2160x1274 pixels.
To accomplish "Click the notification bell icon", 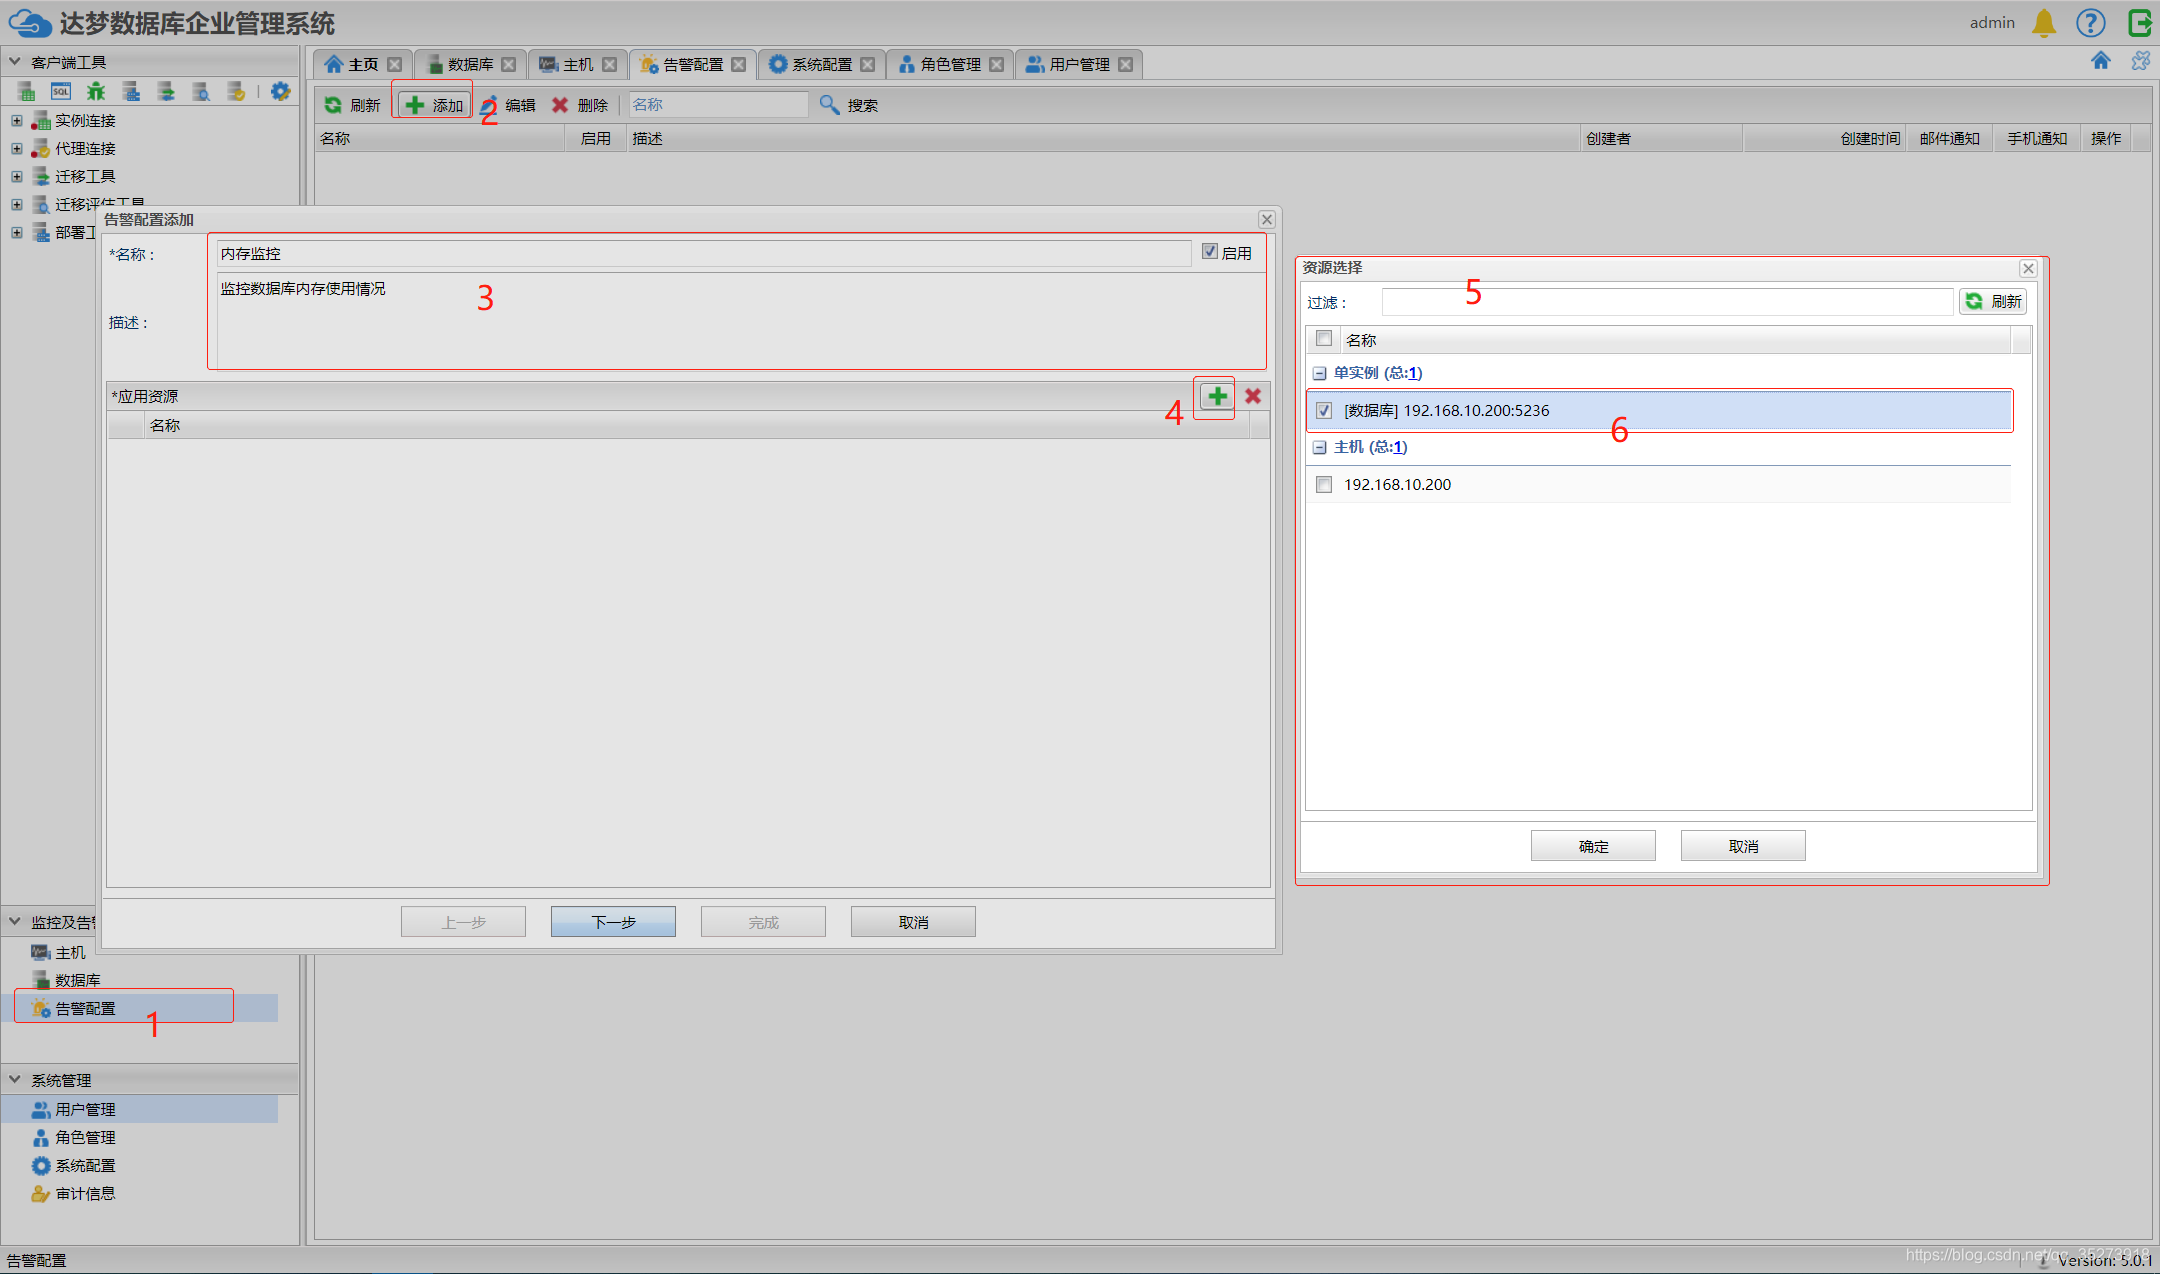I will point(2043,23).
